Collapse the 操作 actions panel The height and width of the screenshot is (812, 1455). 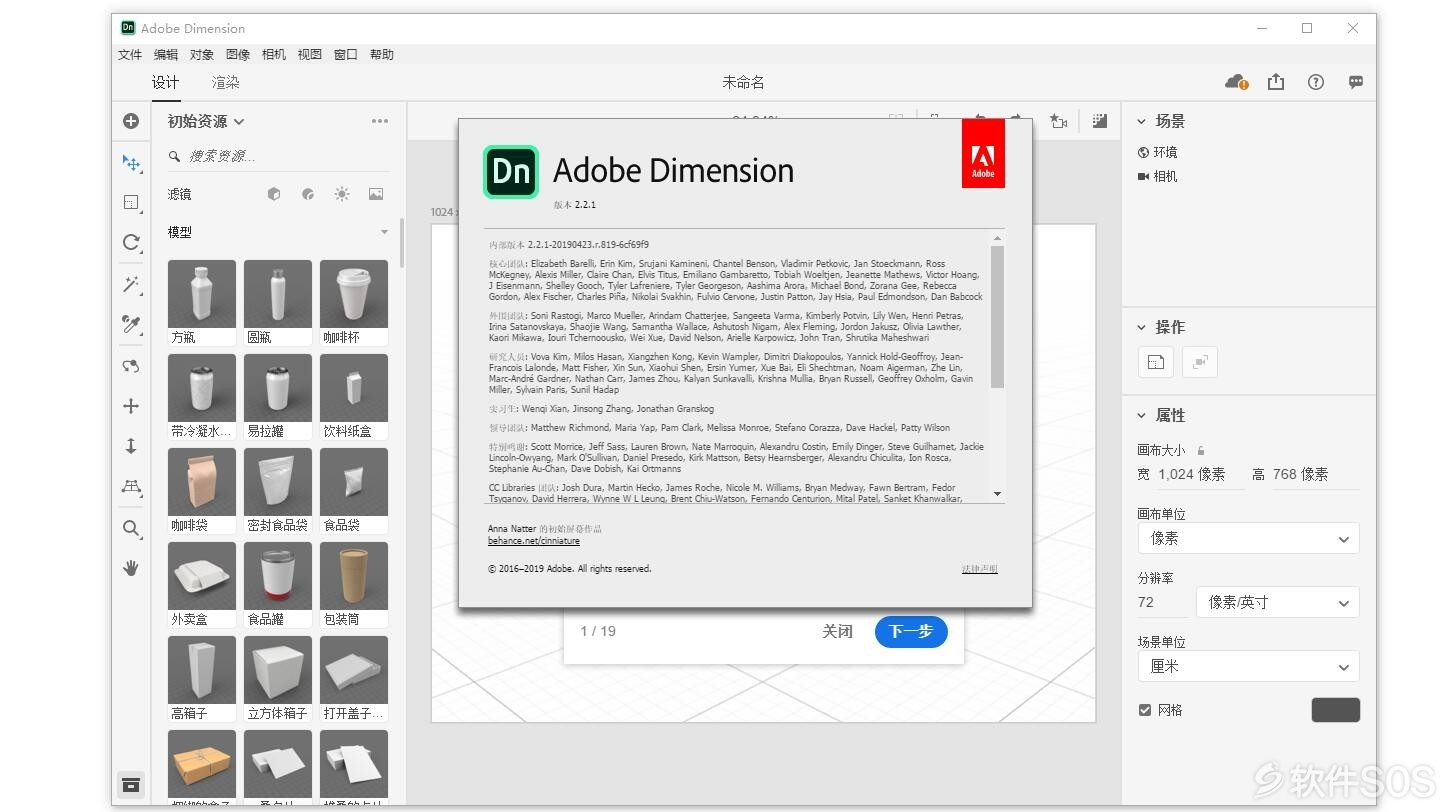pos(1142,327)
